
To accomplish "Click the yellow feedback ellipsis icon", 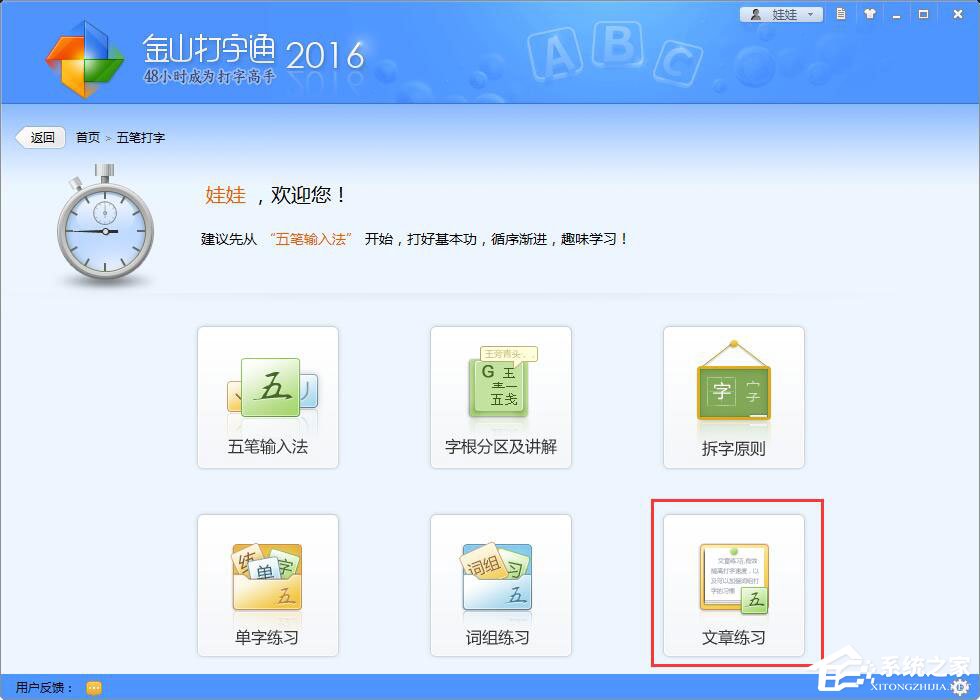I will (x=92, y=688).
